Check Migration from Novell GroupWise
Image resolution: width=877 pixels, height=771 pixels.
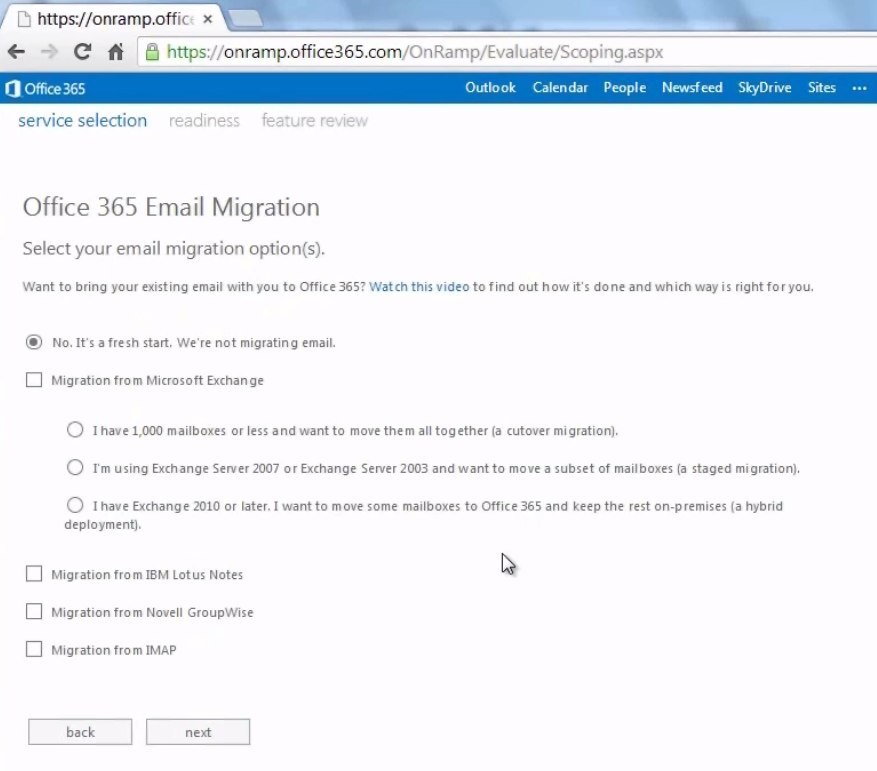[34, 611]
